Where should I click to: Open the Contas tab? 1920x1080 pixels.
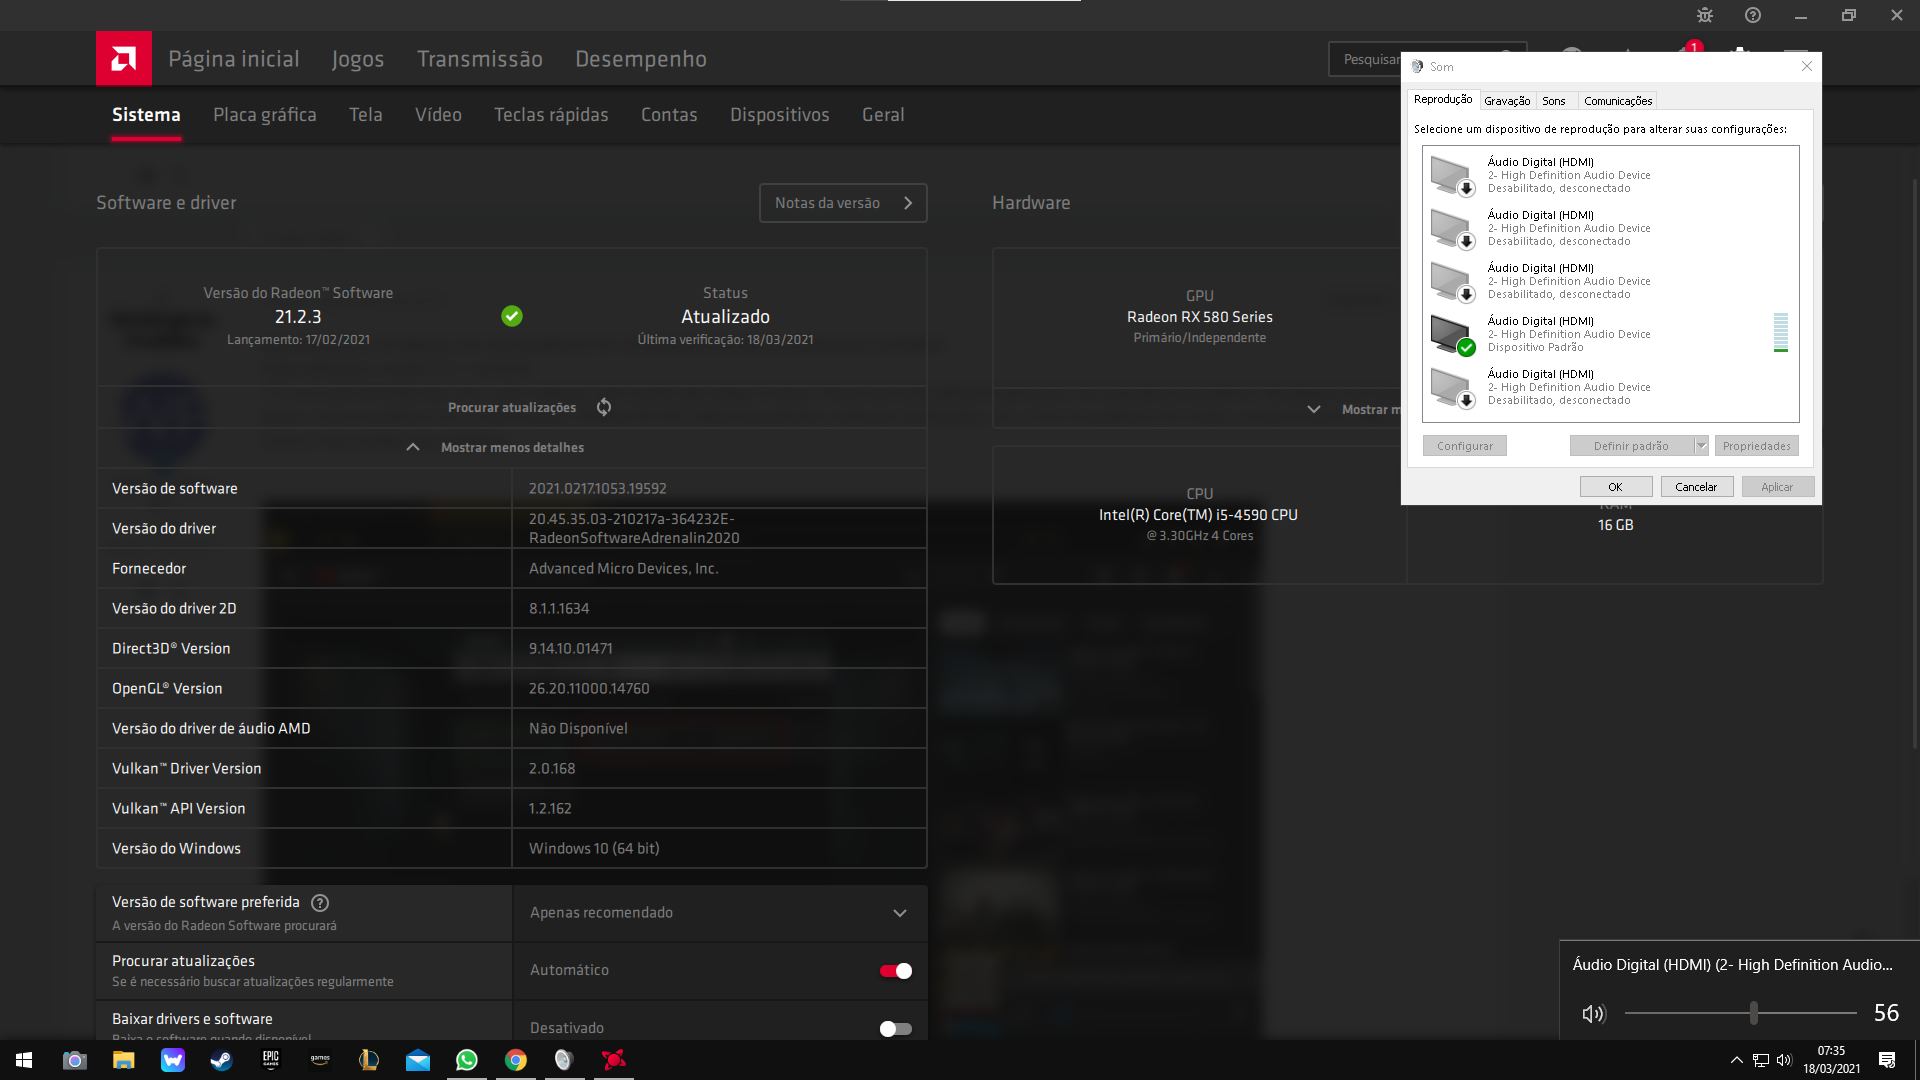[669, 115]
